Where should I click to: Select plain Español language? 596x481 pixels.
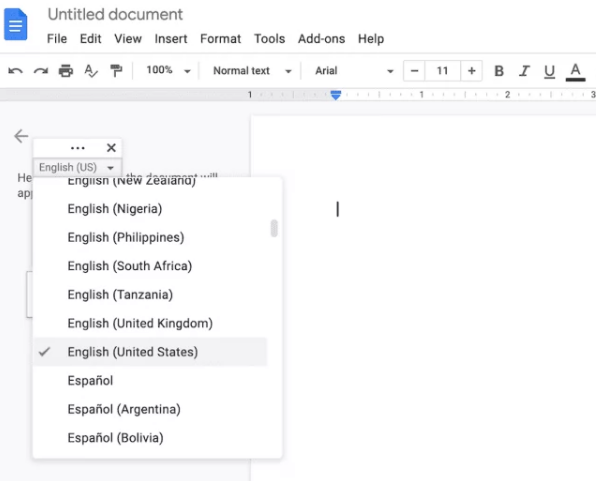tap(150, 381)
